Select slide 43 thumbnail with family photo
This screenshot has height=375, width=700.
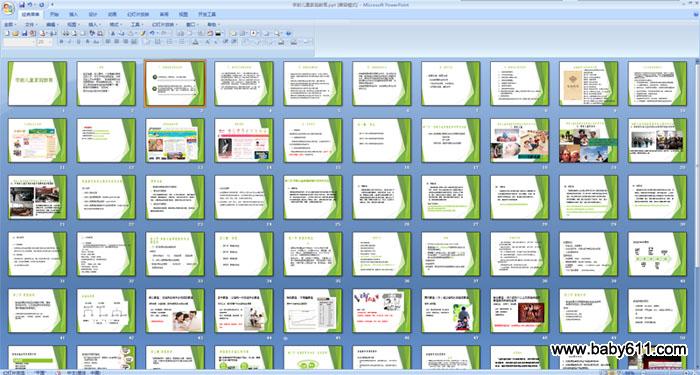tap(175, 310)
